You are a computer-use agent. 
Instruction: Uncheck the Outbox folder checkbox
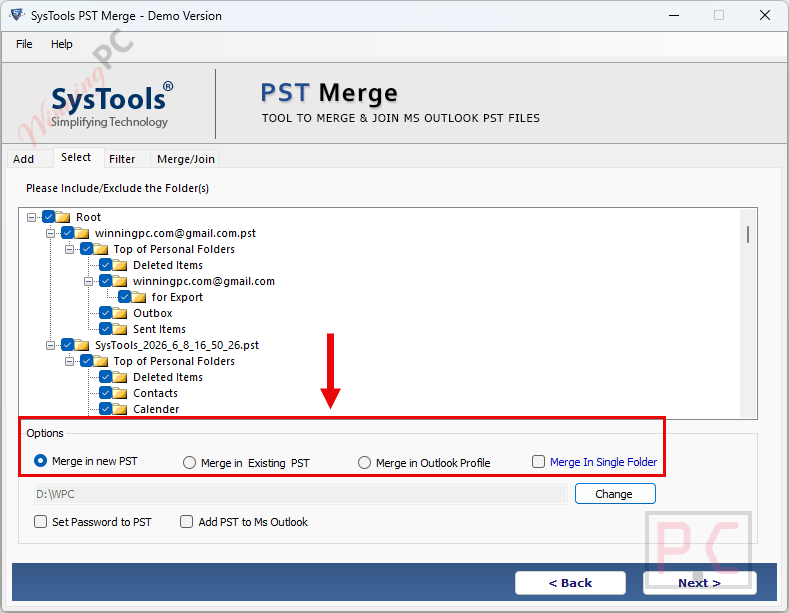[x=105, y=313]
